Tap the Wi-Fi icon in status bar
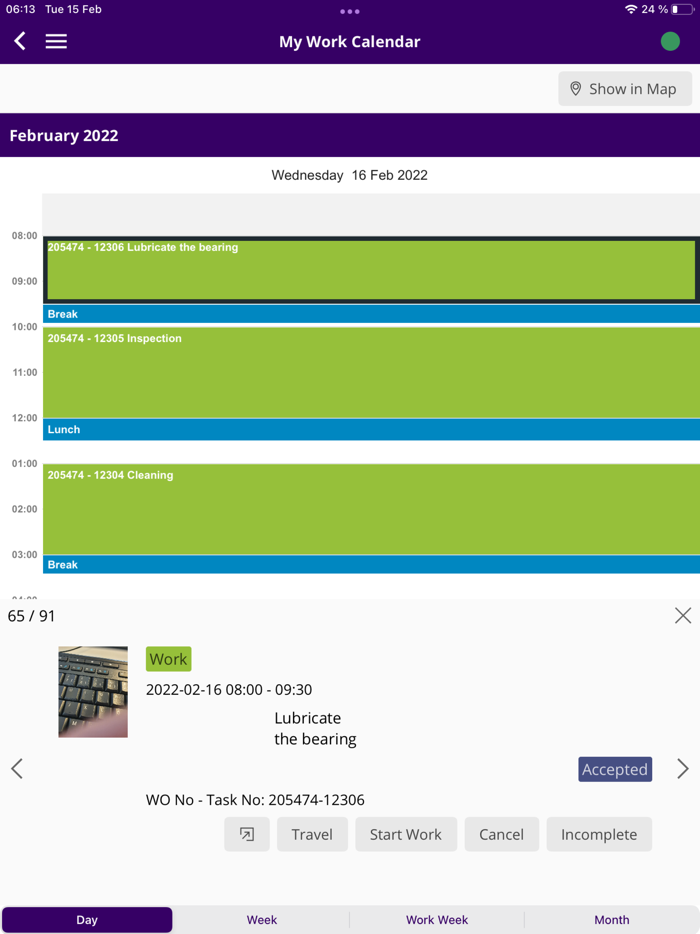Image resolution: width=700 pixels, height=934 pixels. tap(631, 10)
